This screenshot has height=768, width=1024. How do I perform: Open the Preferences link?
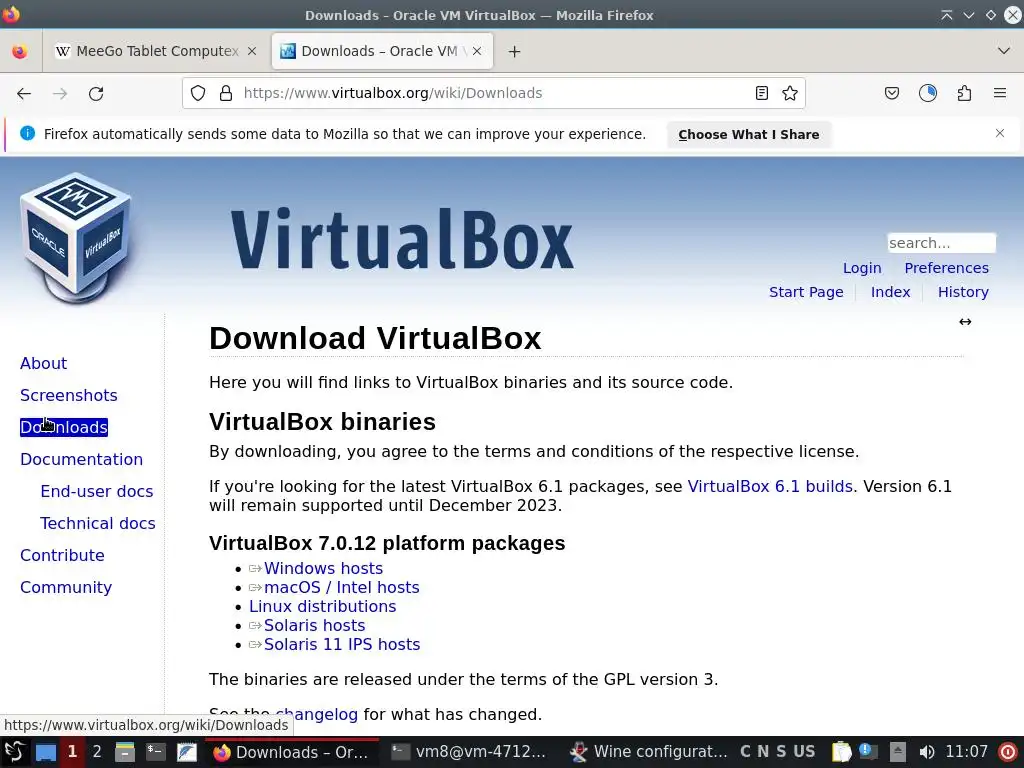(946, 268)
